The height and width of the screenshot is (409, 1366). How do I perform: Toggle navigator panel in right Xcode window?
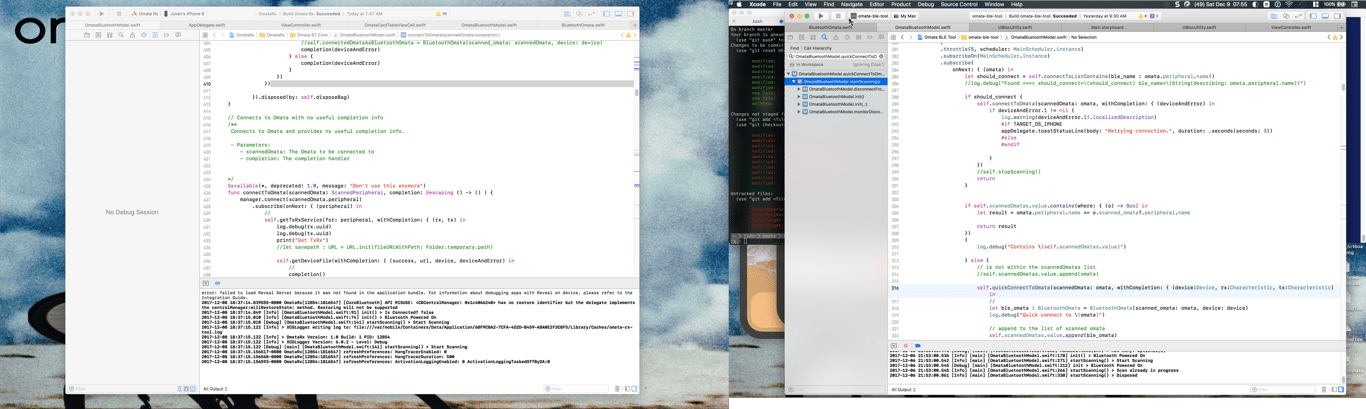tap(1313, 16)
